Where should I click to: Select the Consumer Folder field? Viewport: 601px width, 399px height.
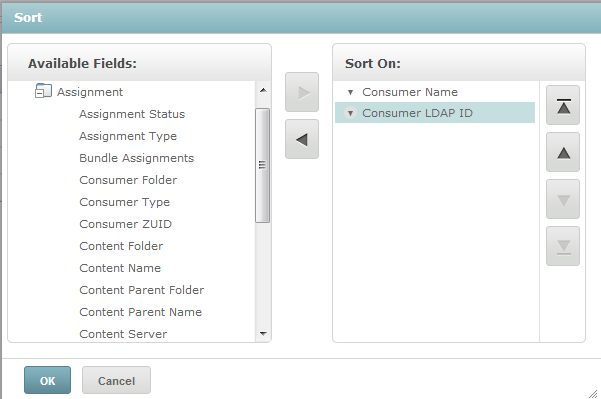point(128,180)
